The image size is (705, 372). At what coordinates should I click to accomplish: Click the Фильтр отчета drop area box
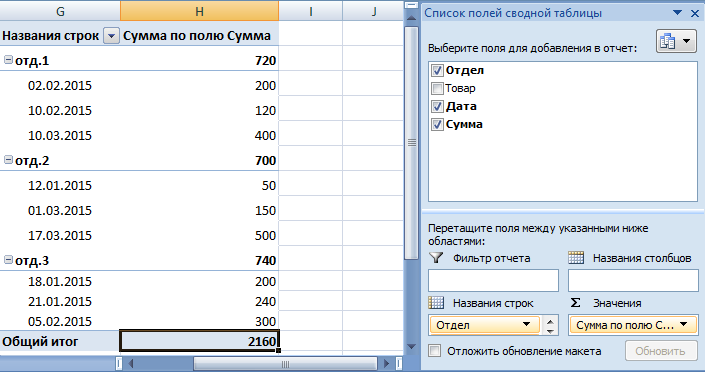[493, 281]
